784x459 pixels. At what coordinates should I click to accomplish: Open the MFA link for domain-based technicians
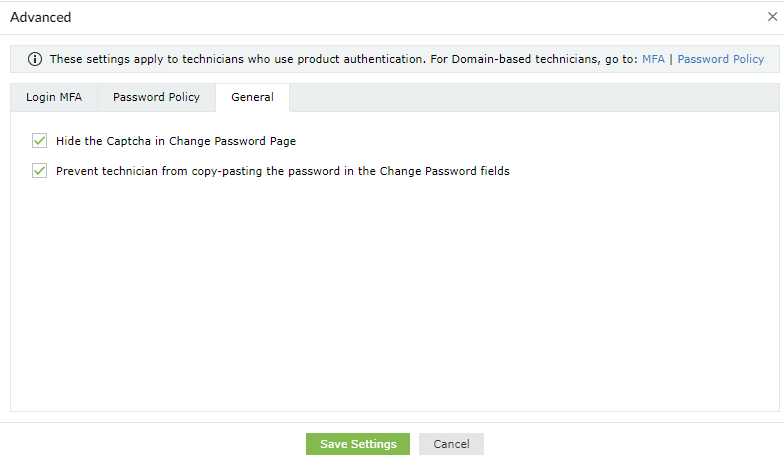pos(653,59)
